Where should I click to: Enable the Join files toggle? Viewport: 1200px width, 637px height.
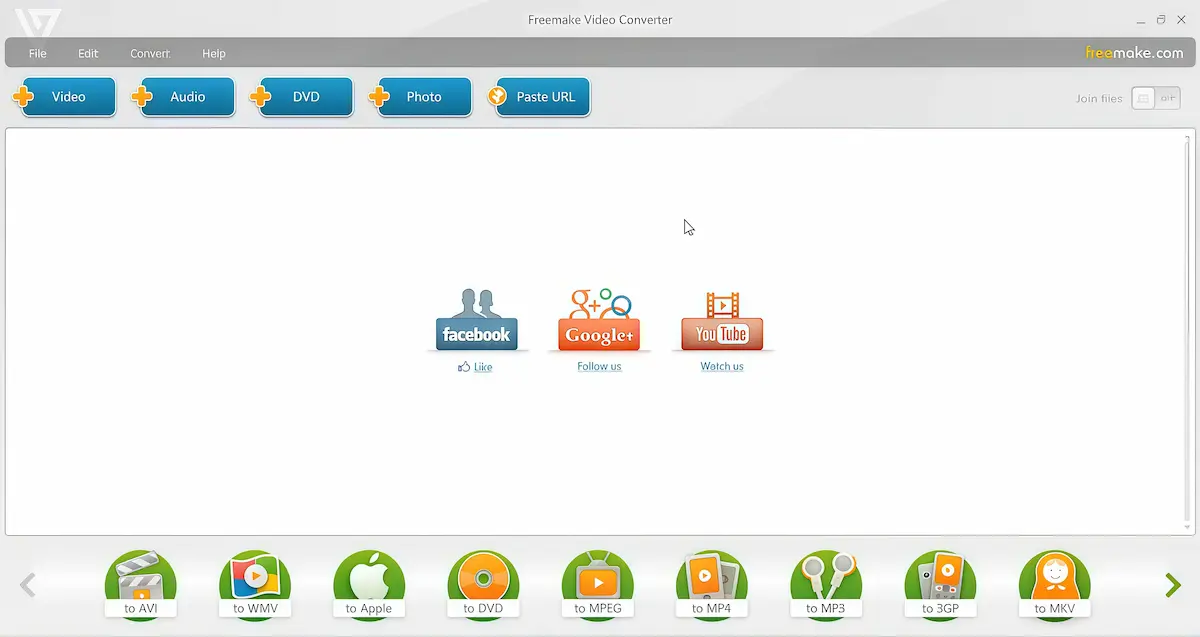[1155, 98]
